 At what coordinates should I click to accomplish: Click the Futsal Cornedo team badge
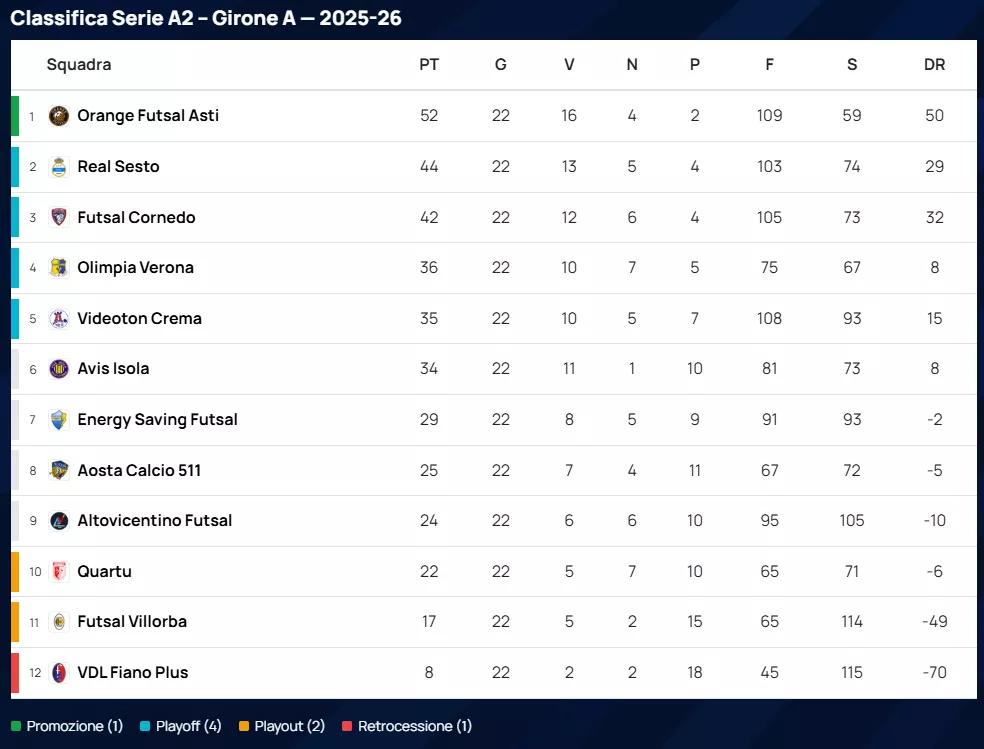coord(59,217)
